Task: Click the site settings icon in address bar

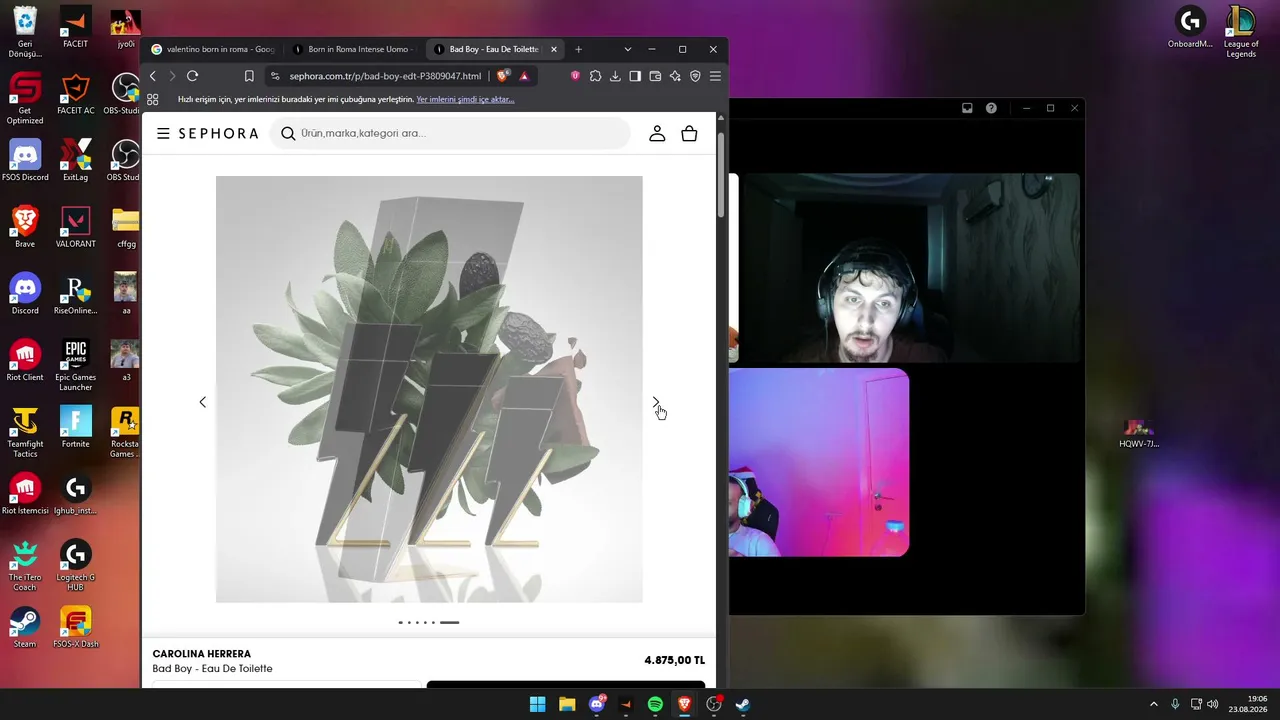Action: coord(275,76)
